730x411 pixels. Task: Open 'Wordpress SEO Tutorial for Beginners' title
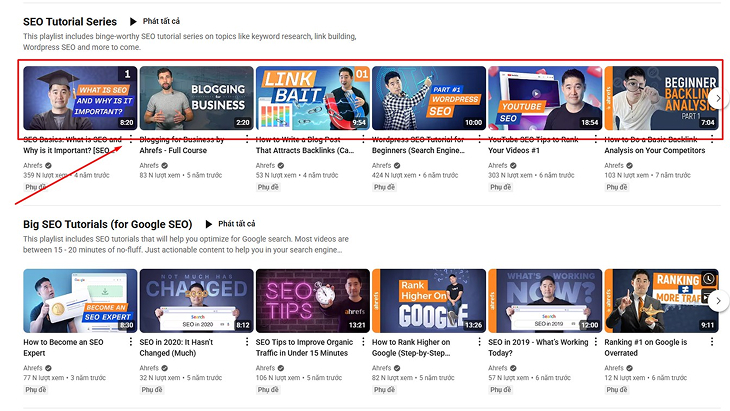(x=419, y=145)
